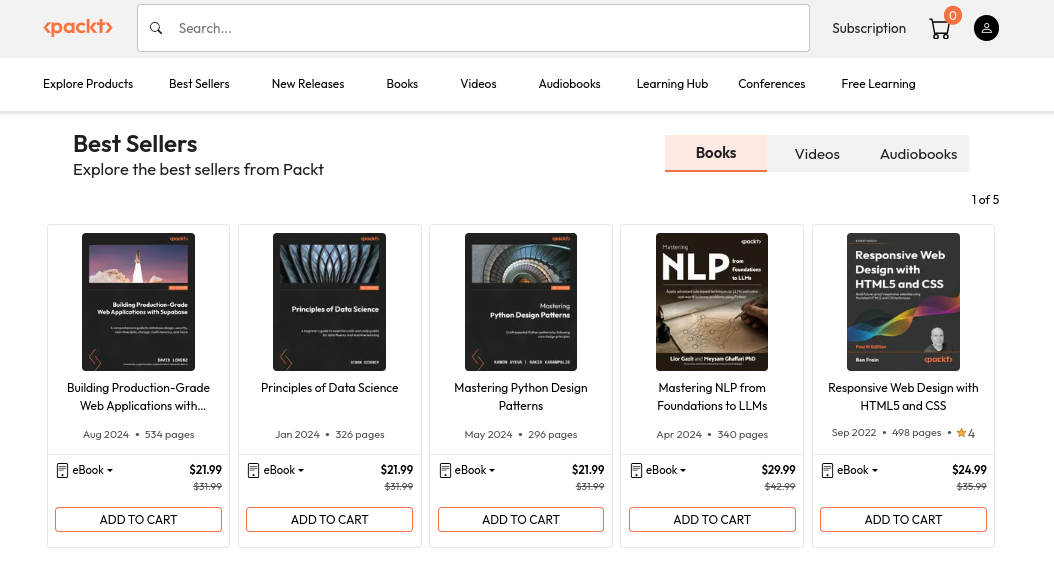This screenshot has height=574, width=1054.
Task: Open Learning Hub nav item
Action: [x=672, y=84]
